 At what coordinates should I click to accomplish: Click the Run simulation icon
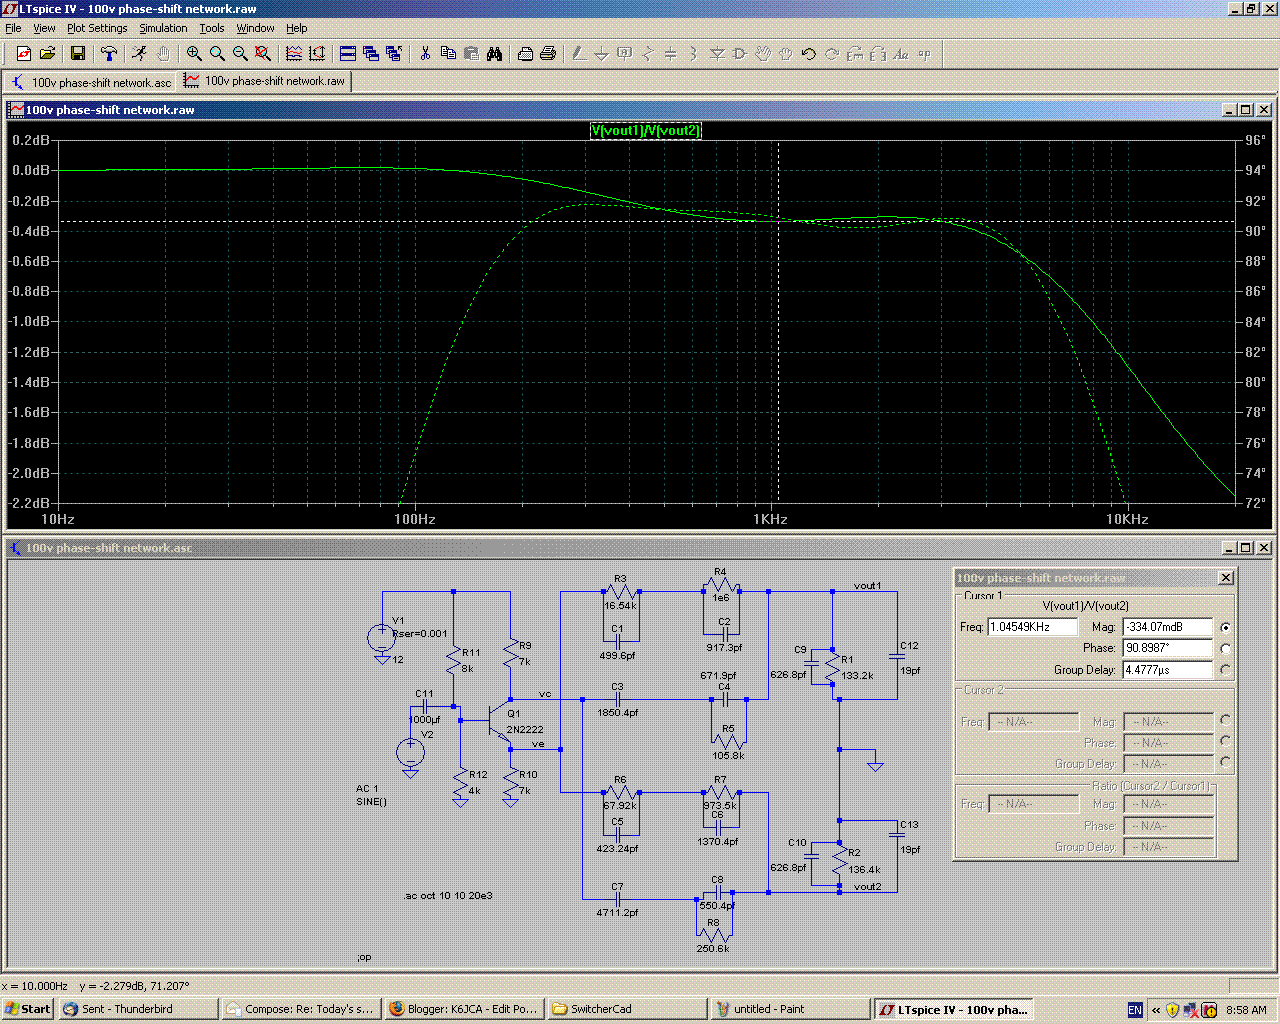tap(139, 54)
